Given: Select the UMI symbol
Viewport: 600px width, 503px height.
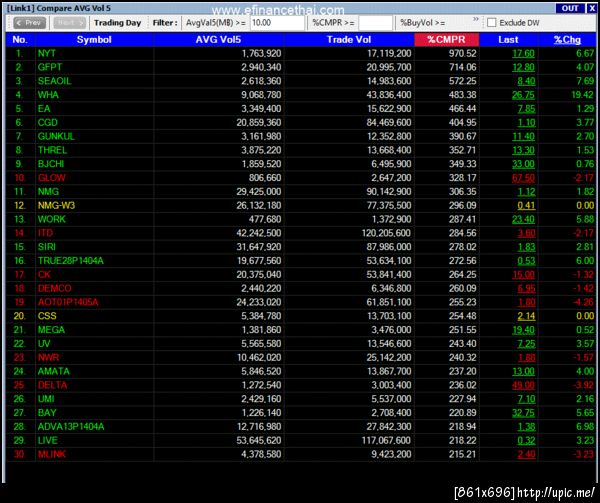Looking at the screenshot, I should 46,399.
